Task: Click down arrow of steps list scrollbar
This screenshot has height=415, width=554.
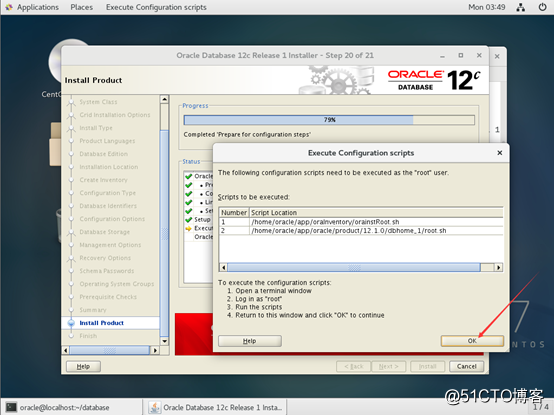Action: (164, 341)
